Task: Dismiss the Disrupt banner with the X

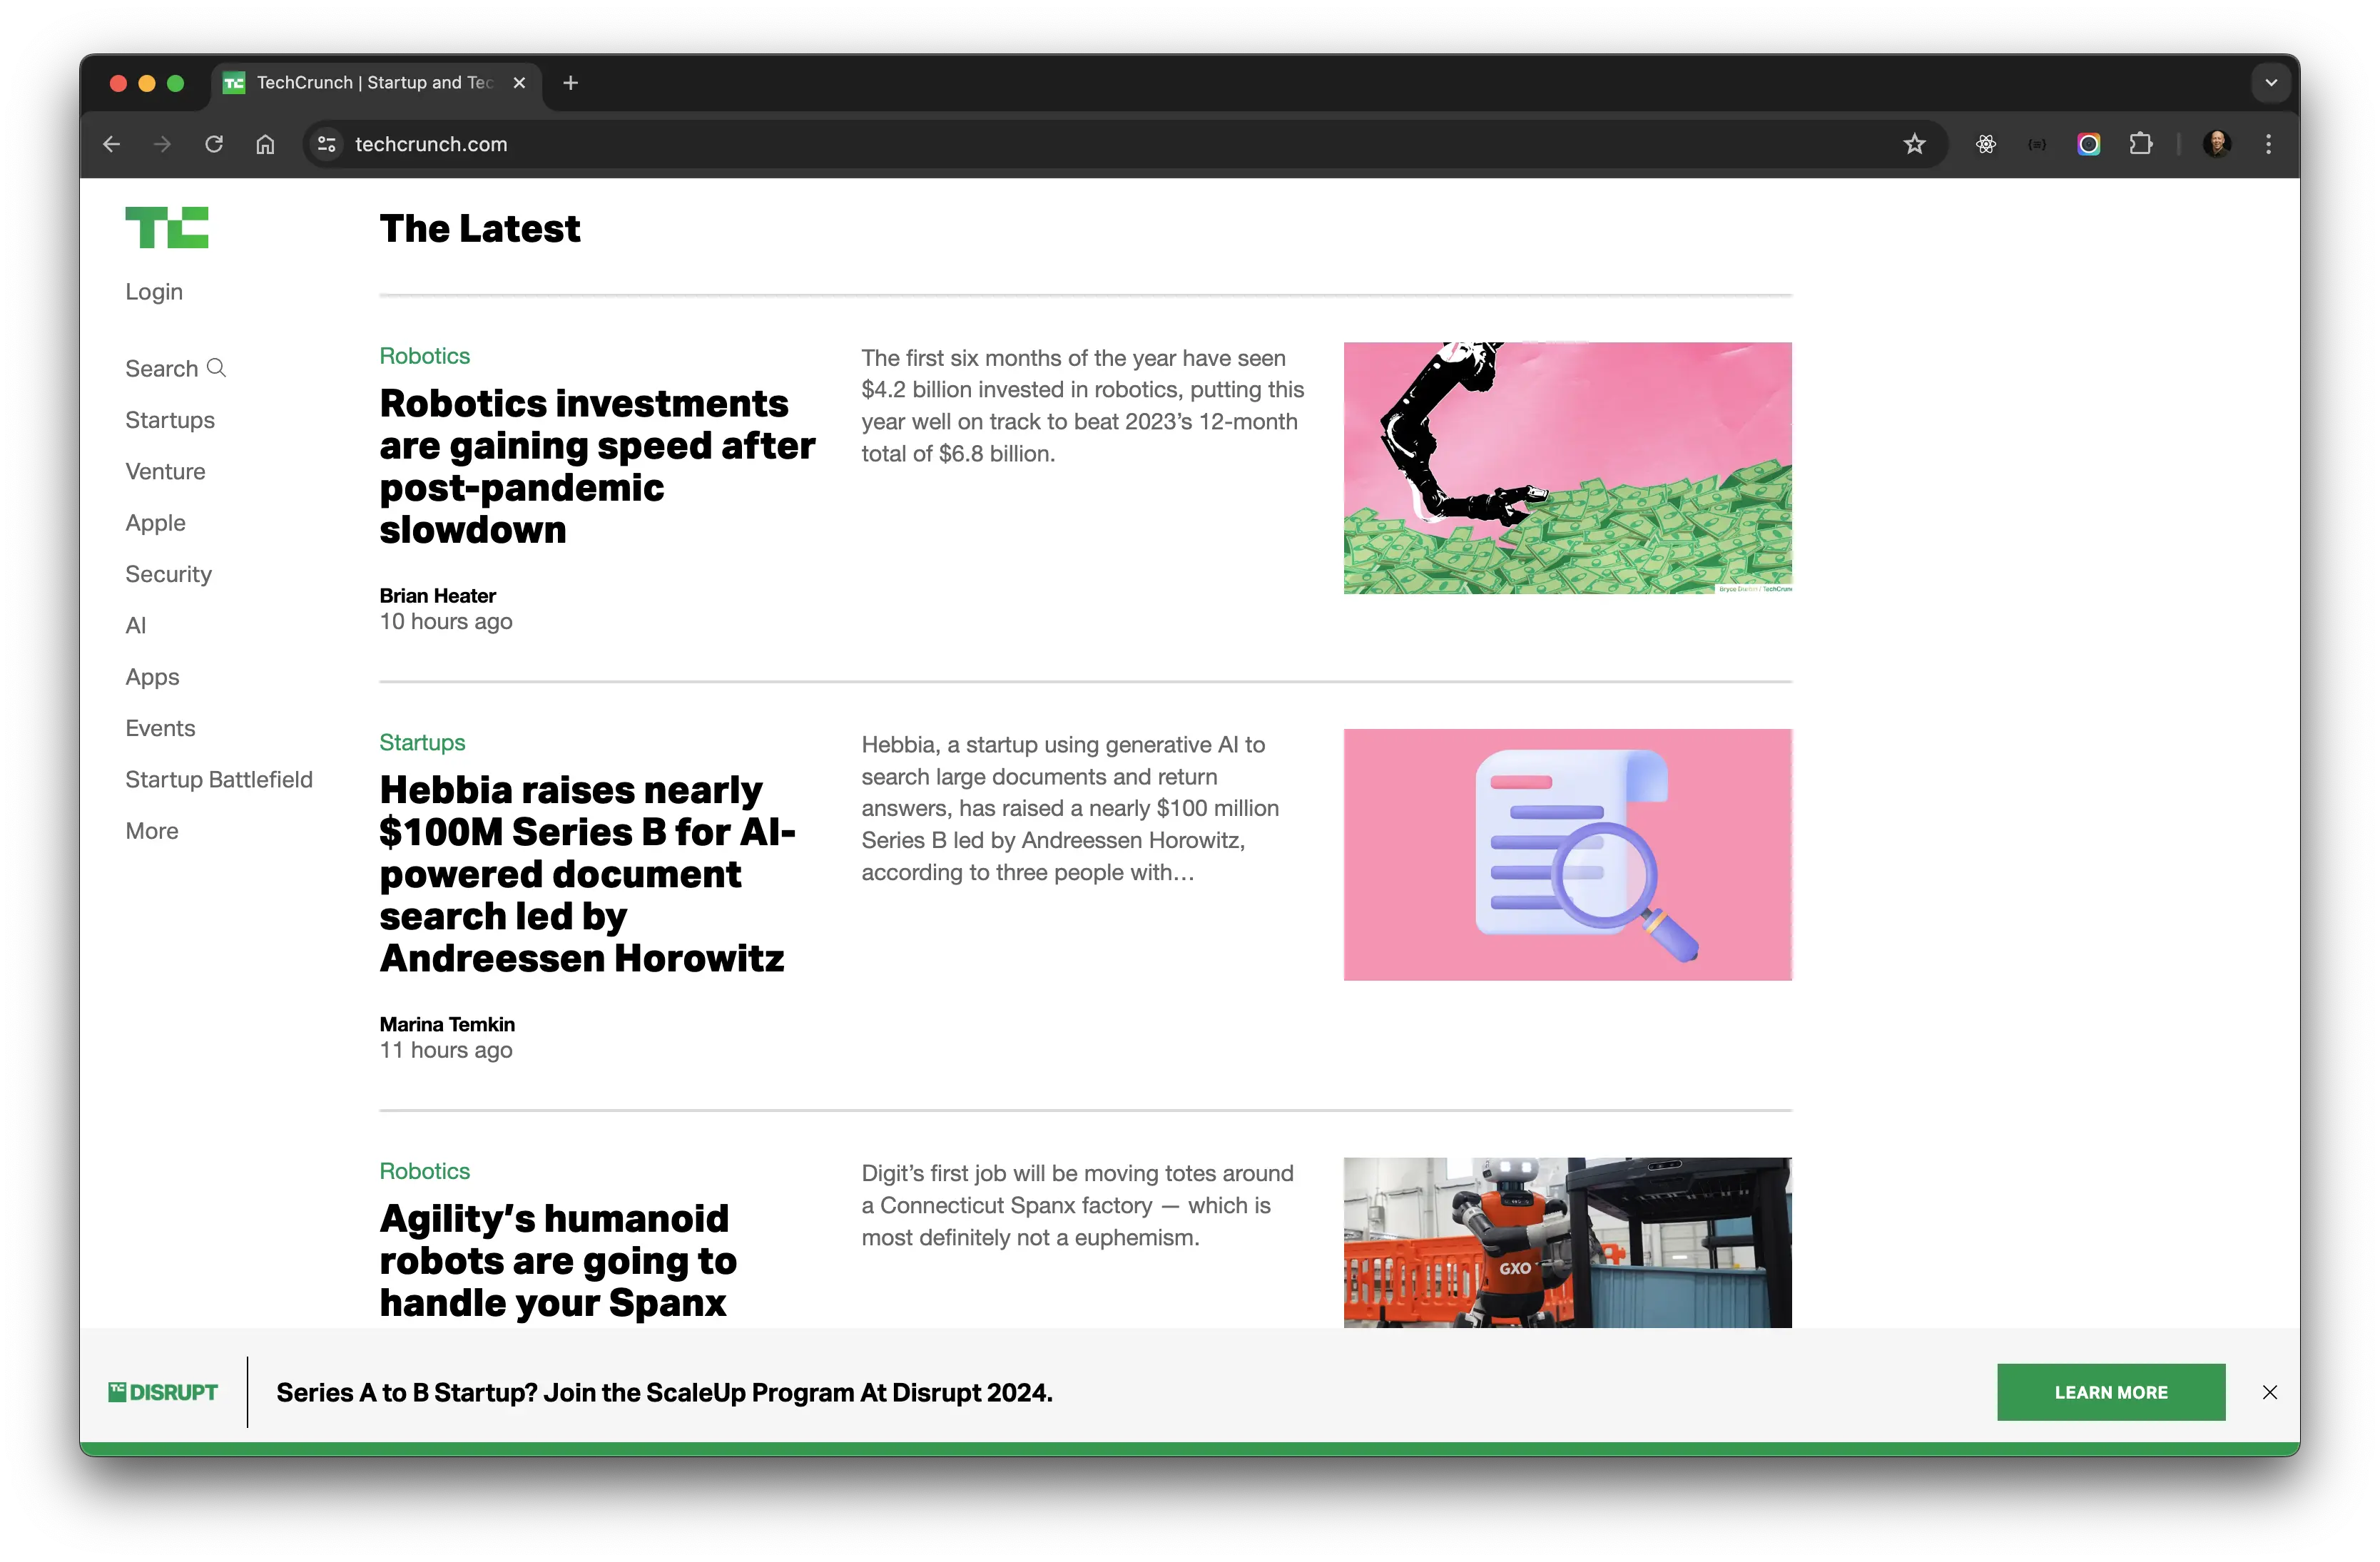Action: coord(2270,1392)
